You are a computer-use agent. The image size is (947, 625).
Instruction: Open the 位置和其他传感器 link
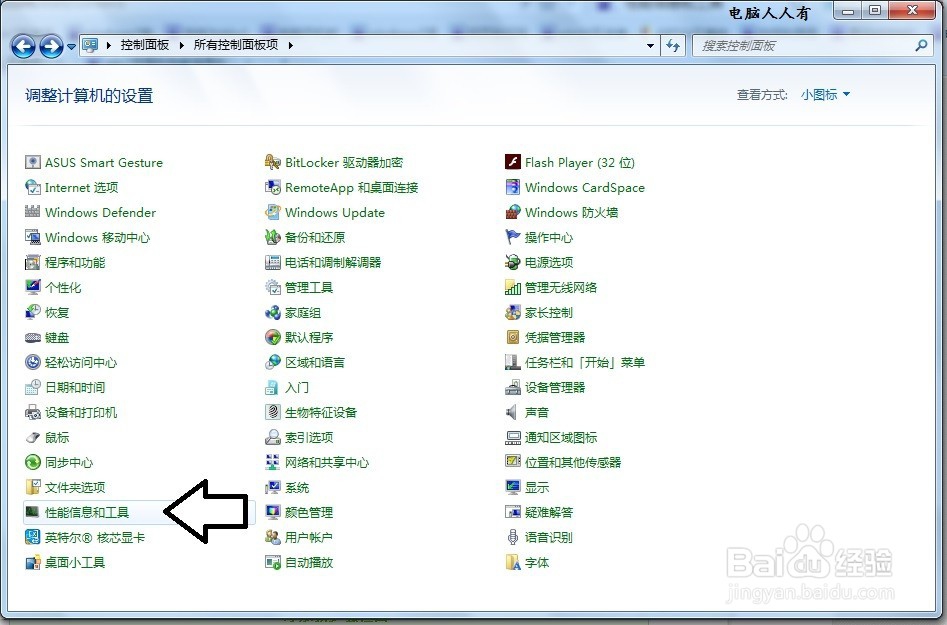(573, 462)
